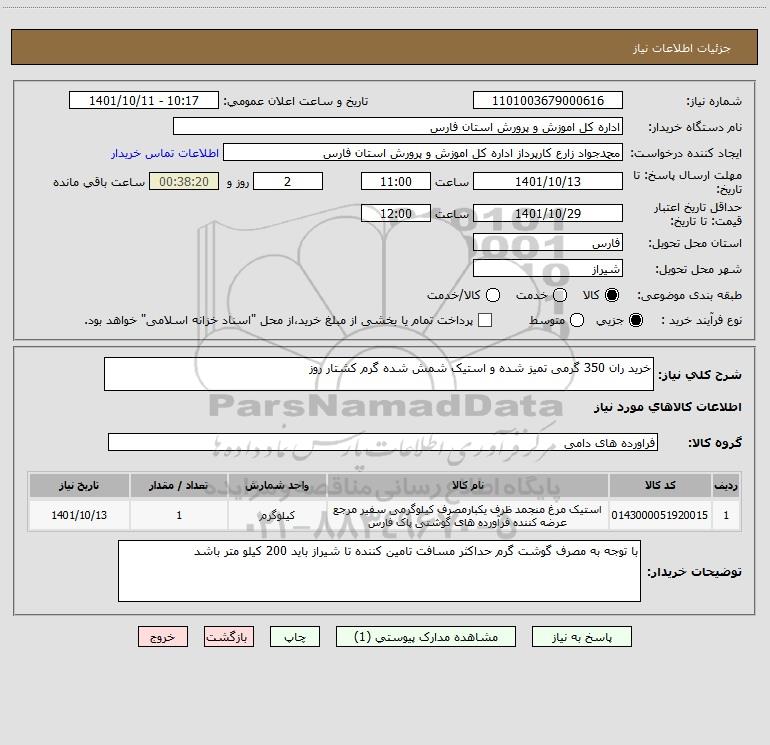Image resolution: width=770 pixels, height=745 pixels.
Task: Click the buyer organization name field
Action: [398, 126]
